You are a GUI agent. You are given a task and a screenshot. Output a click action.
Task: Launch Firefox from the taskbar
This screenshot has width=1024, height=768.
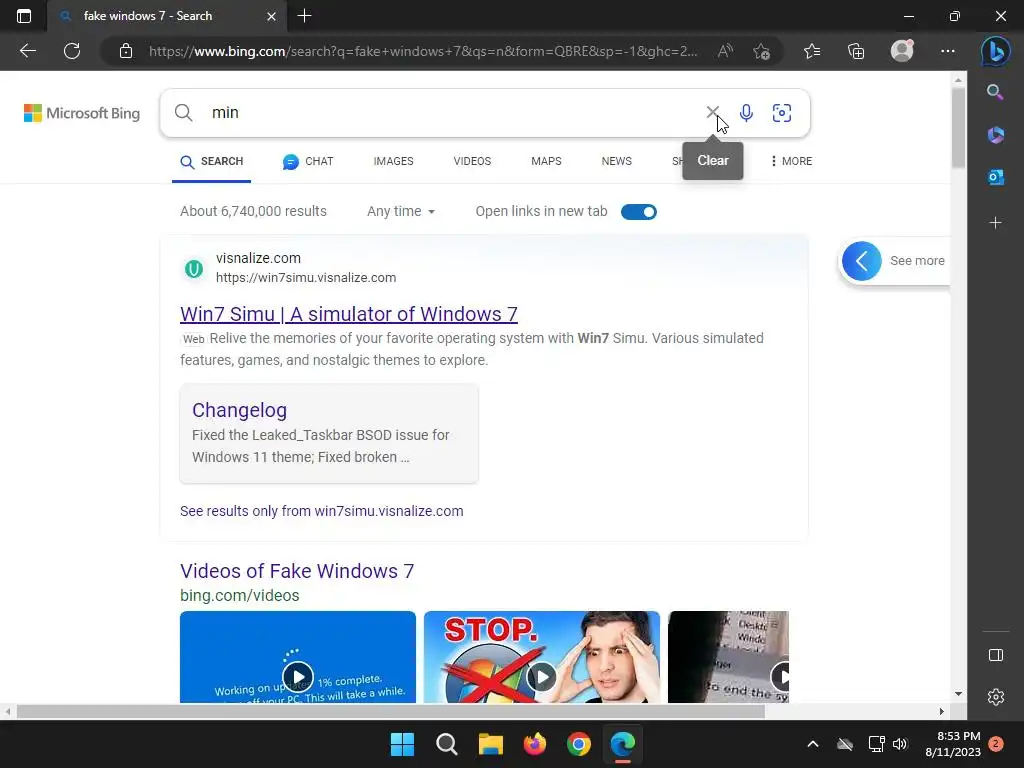click(534, 744)
